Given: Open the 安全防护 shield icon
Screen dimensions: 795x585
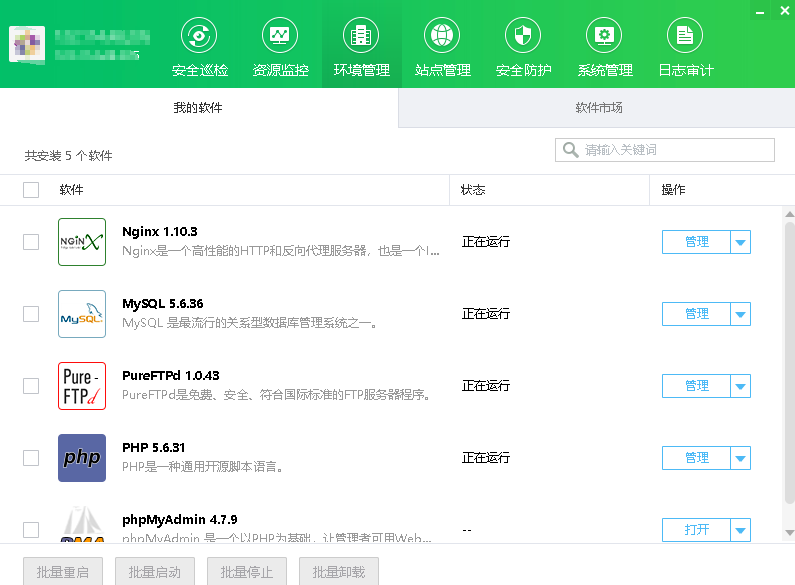Looking at the screenshot, I should click(523, 35).
